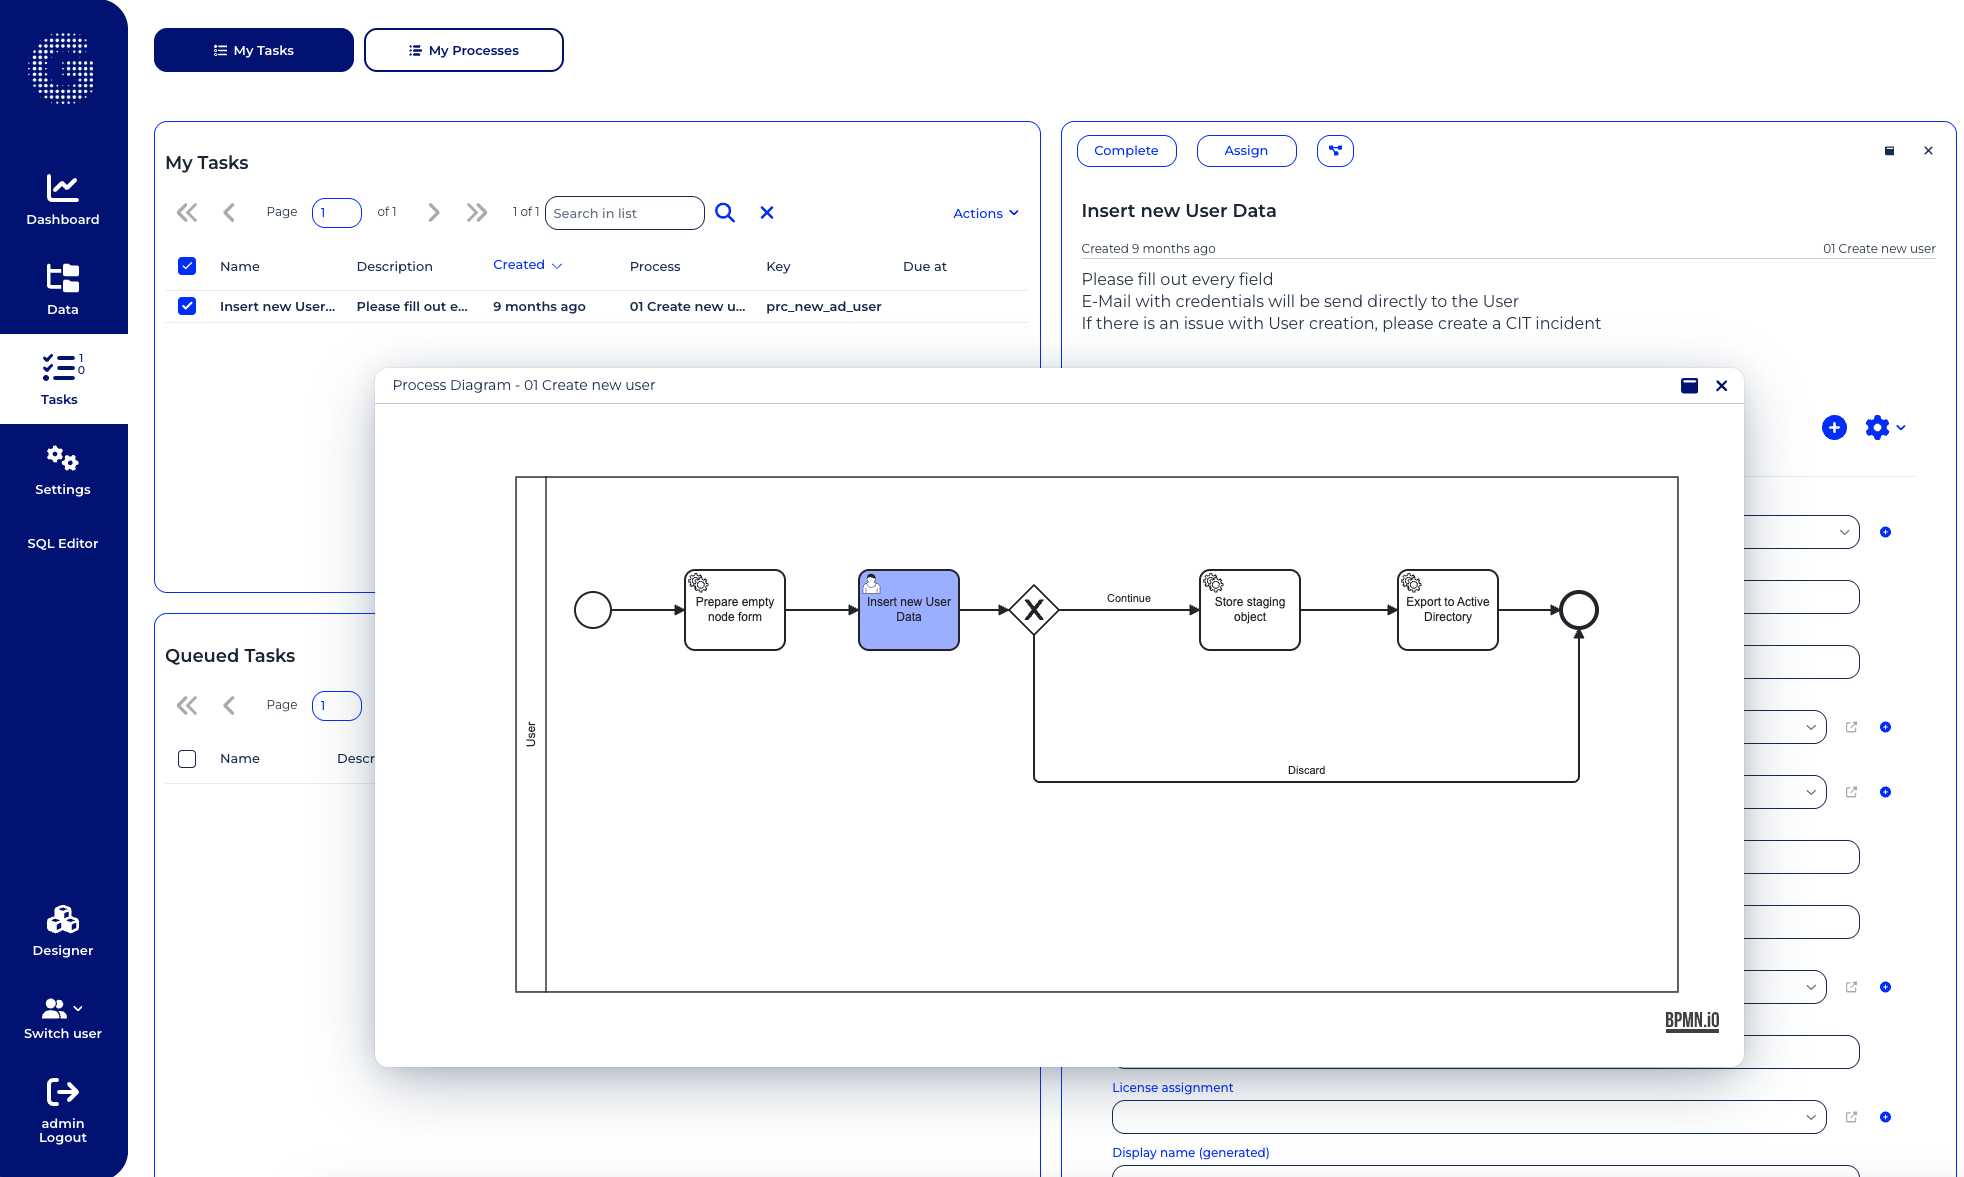Click the admin Logout icon
1964x1177 pixels.
pos(62,1092)
